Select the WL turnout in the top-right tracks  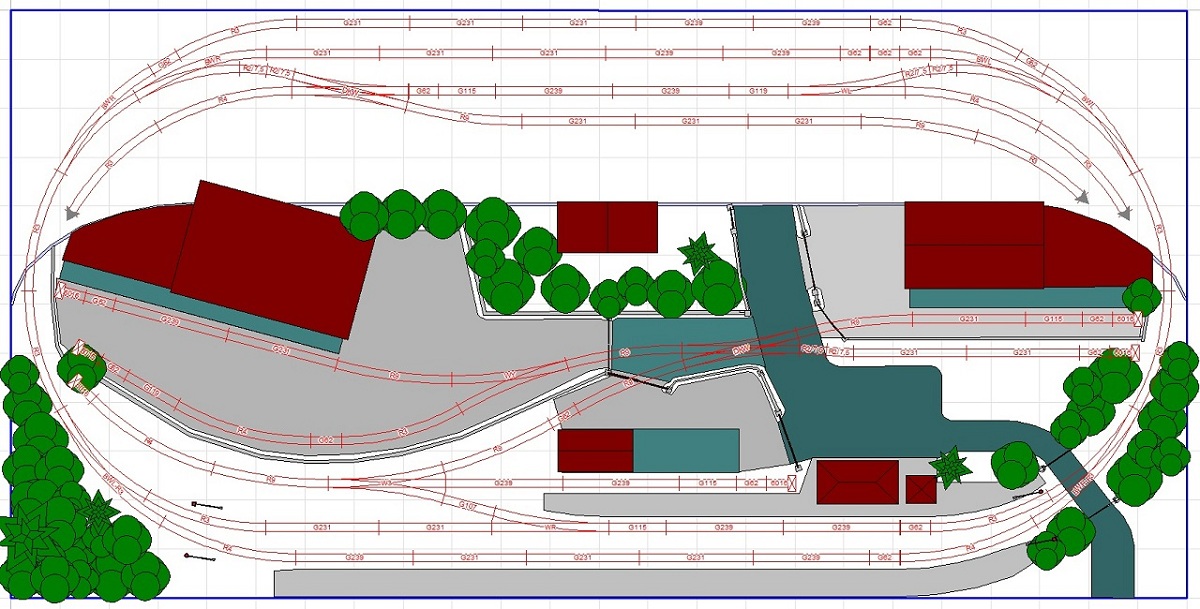(x=846, y=91)
